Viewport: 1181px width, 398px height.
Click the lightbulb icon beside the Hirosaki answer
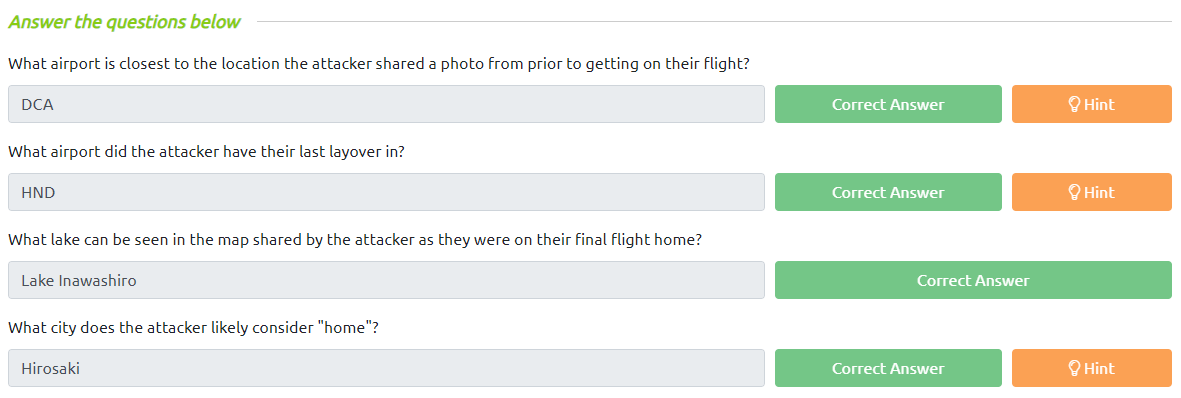[x=1075, y=369]
